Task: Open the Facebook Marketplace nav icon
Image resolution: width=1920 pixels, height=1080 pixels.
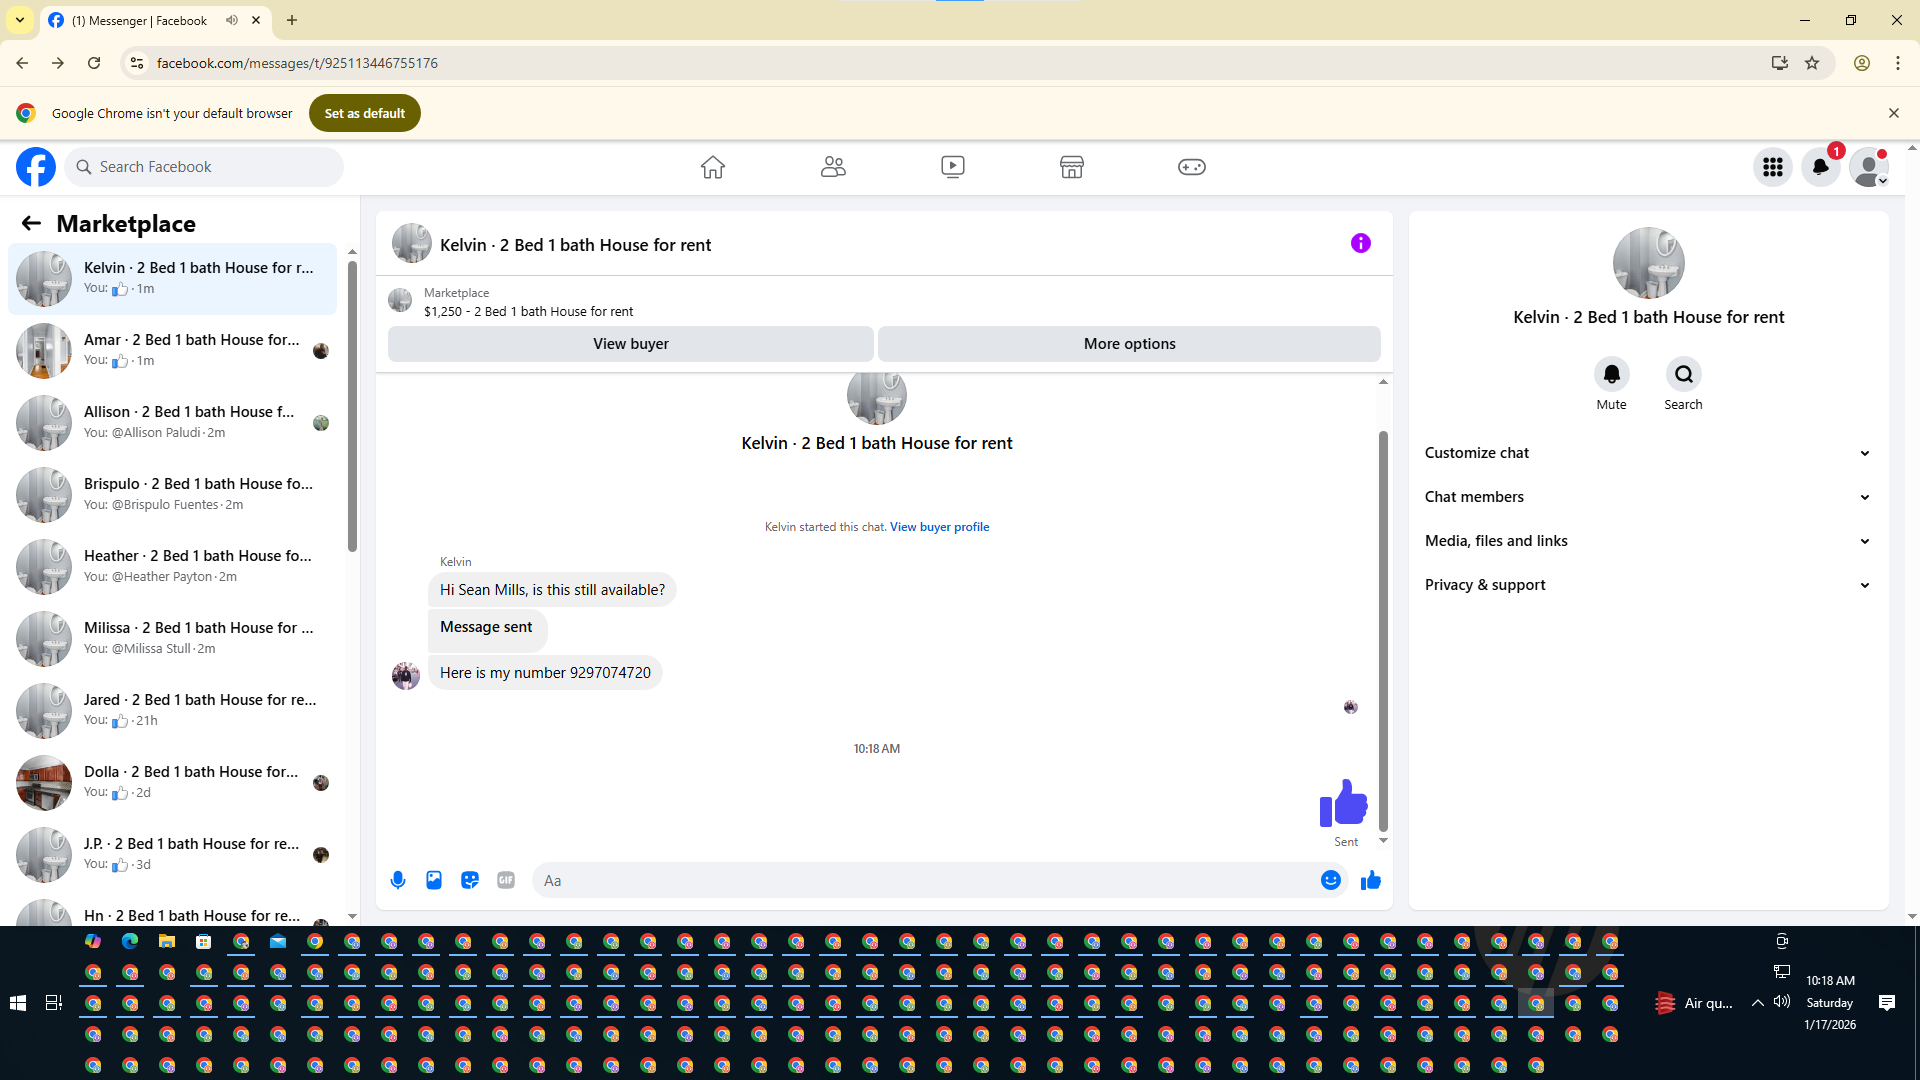Action: 1071,167
